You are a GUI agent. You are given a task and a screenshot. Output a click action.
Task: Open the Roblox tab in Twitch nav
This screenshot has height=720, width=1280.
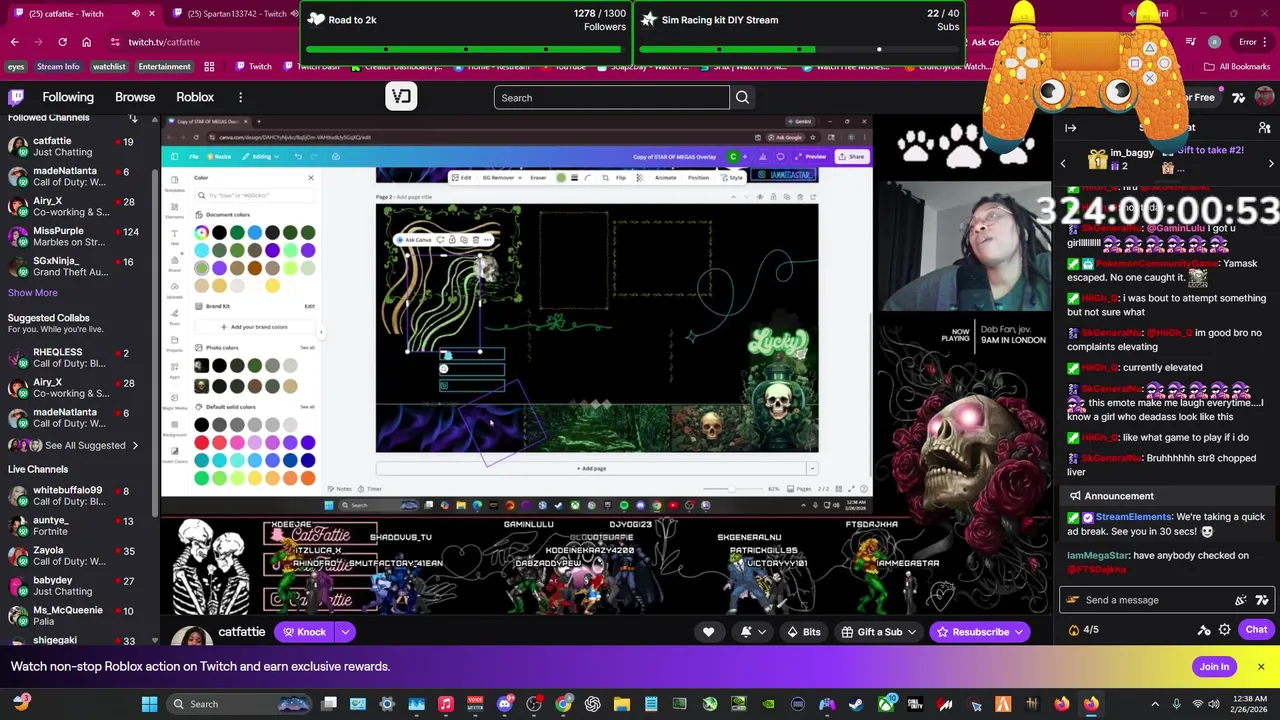(195, 97)
